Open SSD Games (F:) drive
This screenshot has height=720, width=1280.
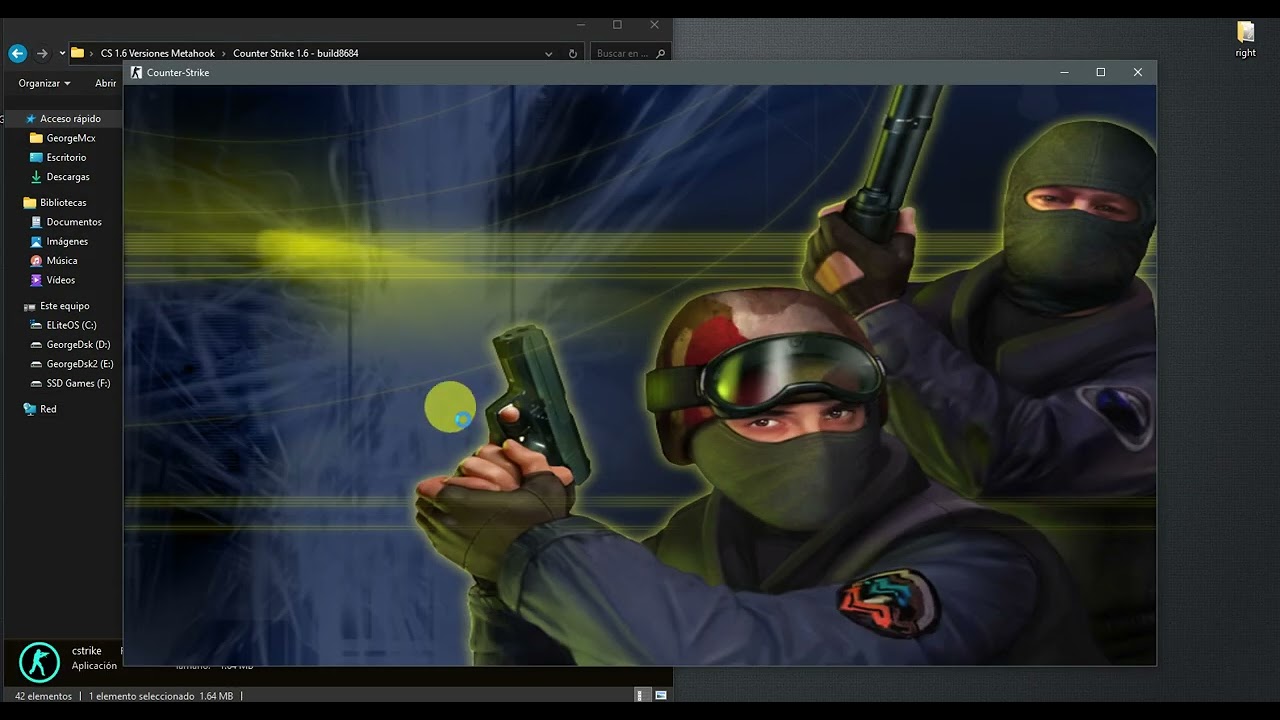(78, 384)
